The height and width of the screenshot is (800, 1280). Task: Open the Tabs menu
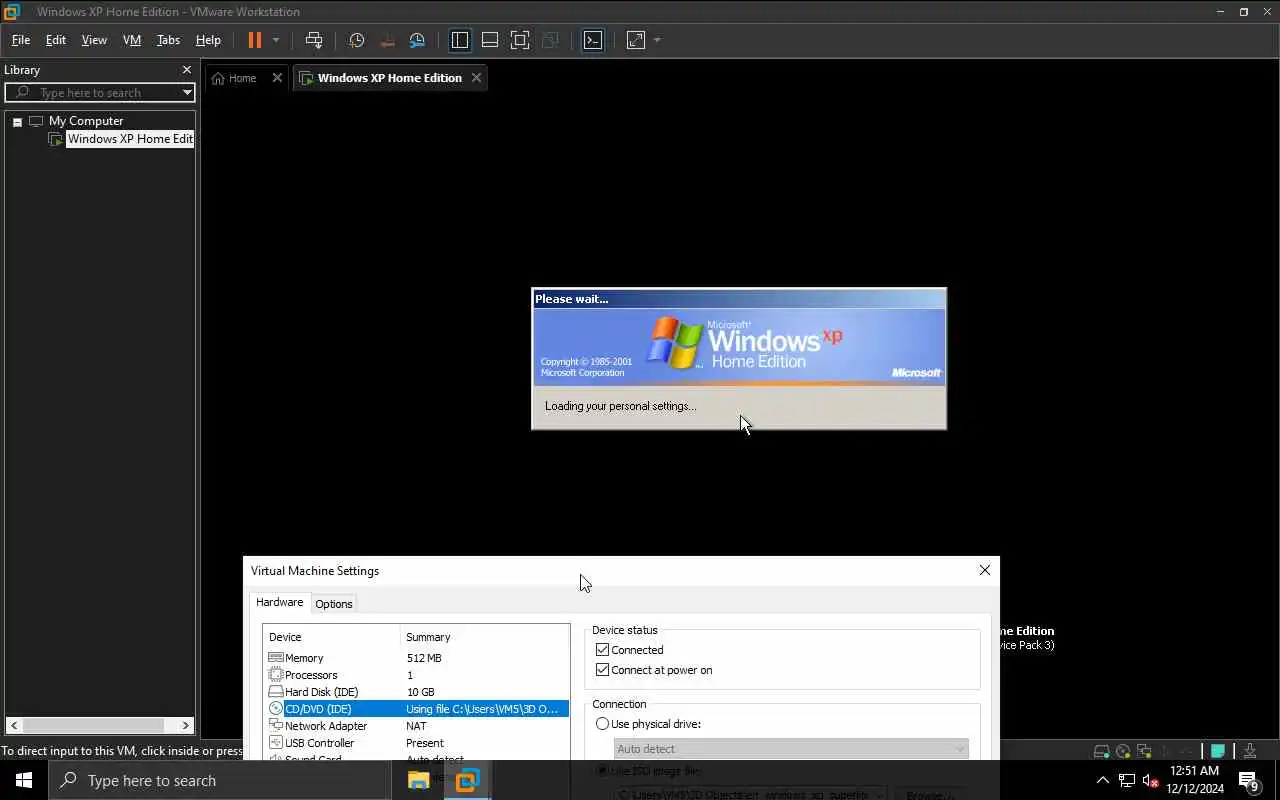168,40
